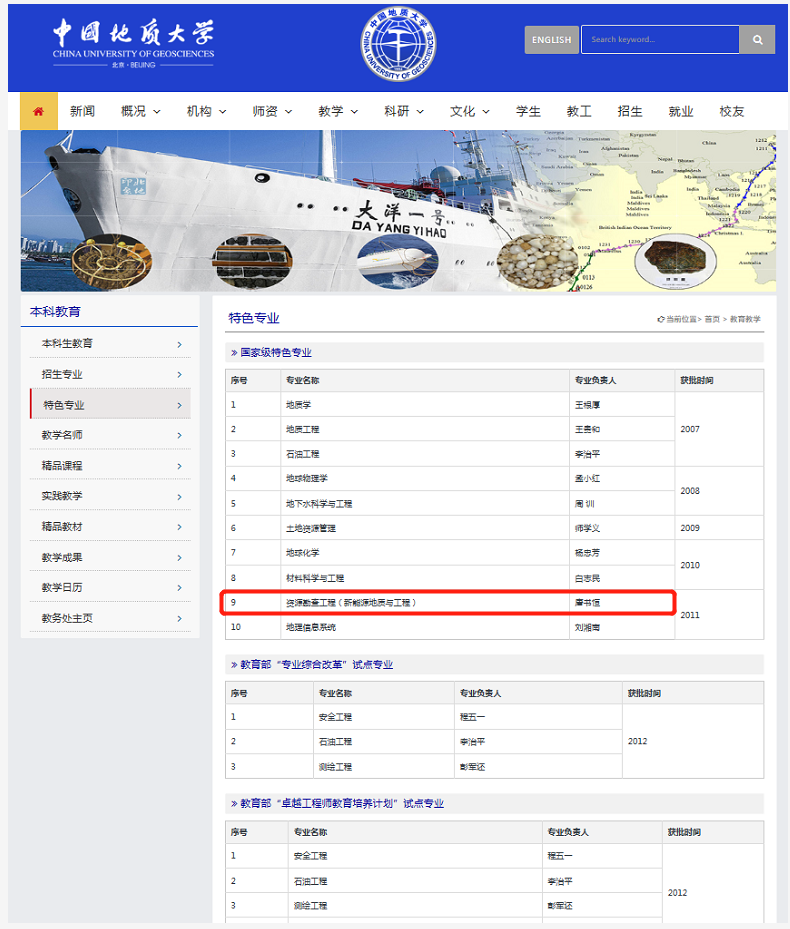
Task: Click arrow icon beside 精品课程 sidebar item
Action: (179, 466)
